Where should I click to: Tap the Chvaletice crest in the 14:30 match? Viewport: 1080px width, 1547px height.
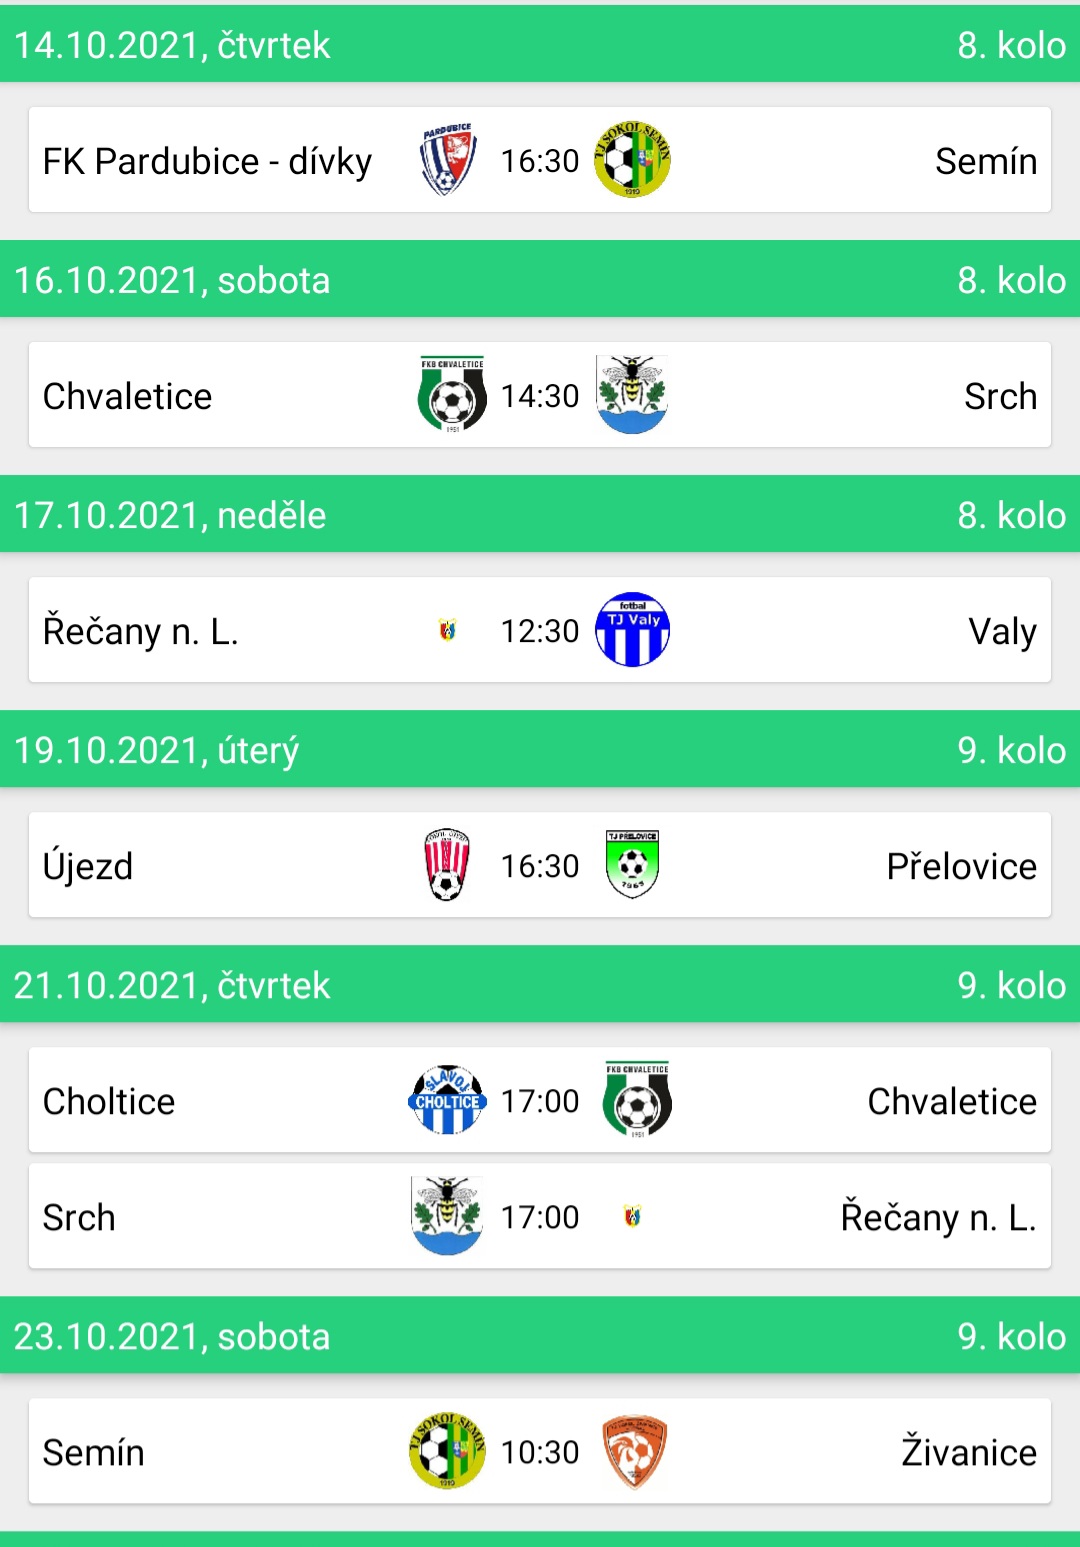tap(452, 395)
